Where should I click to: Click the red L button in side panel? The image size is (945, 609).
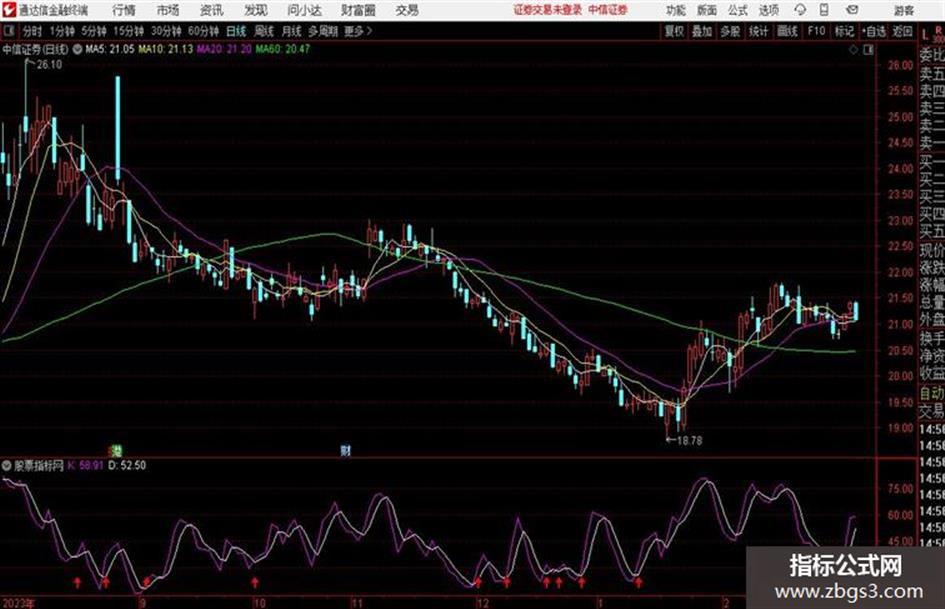[x=926, y=36]
